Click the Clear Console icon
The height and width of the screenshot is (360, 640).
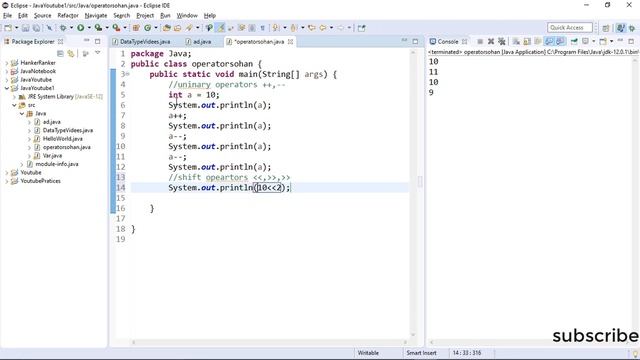point(516,41)
